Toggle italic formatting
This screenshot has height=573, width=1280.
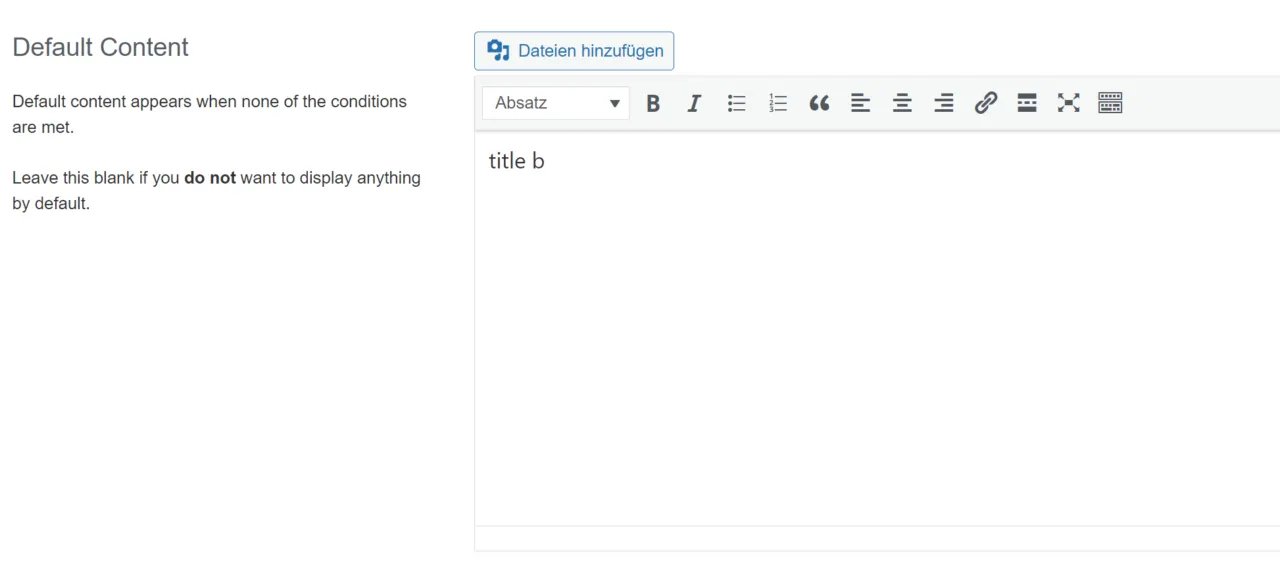coord(695,103)
